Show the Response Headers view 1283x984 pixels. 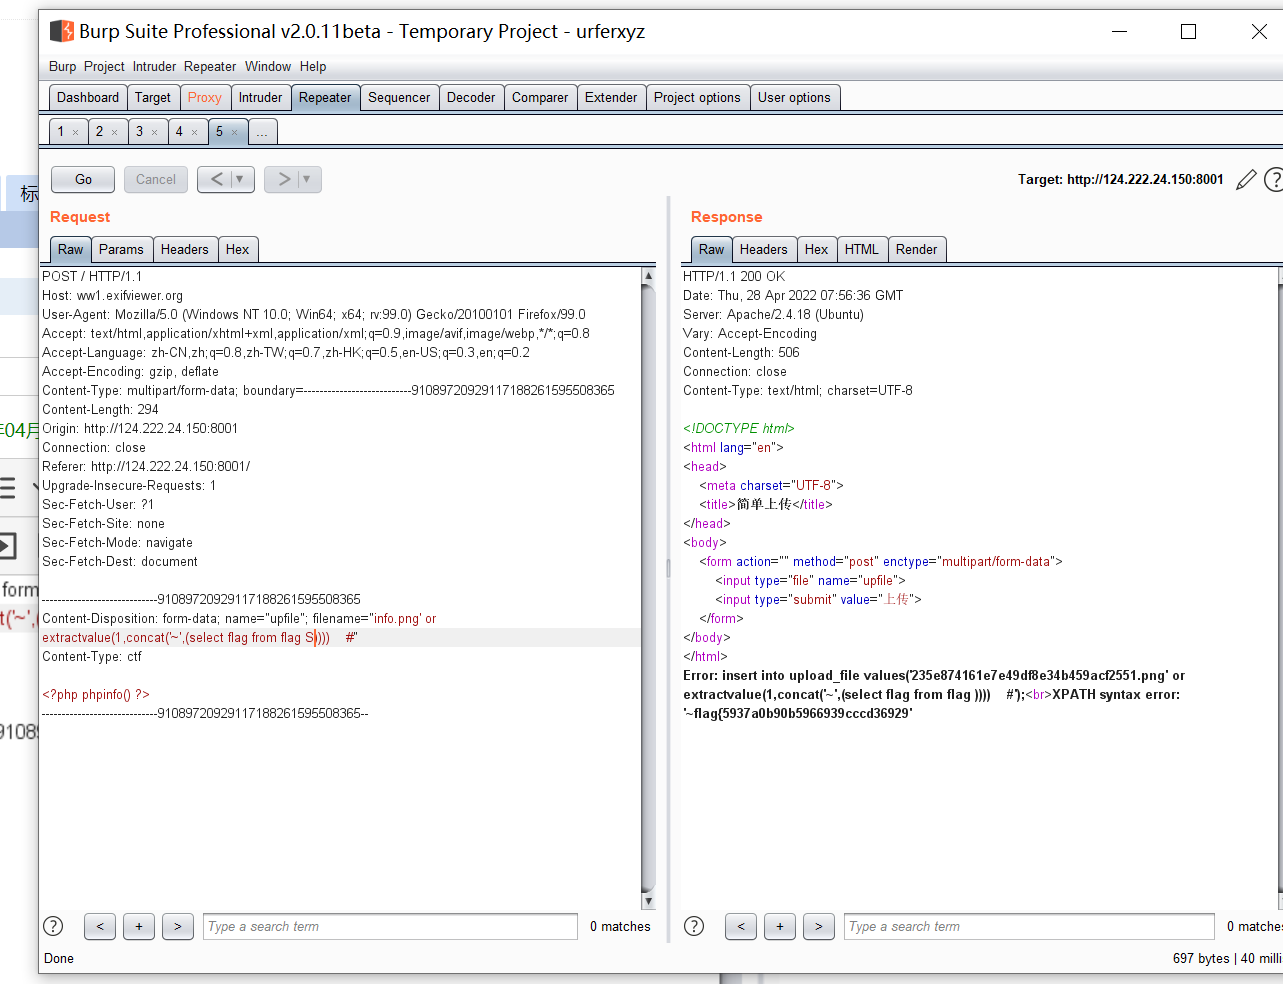(x=764, y=249)
